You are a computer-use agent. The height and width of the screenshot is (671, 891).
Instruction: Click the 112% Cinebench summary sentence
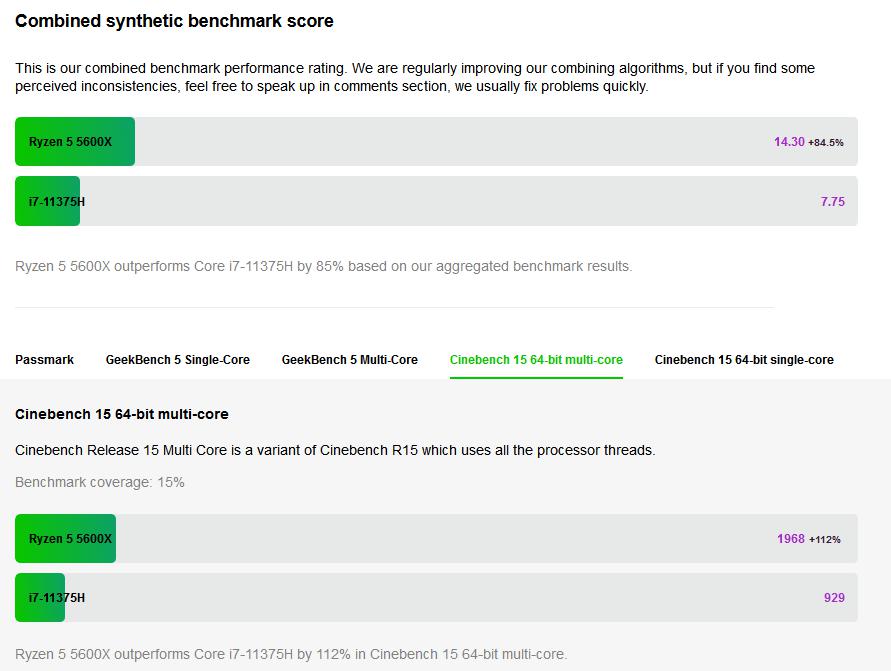tap(291, 654)
